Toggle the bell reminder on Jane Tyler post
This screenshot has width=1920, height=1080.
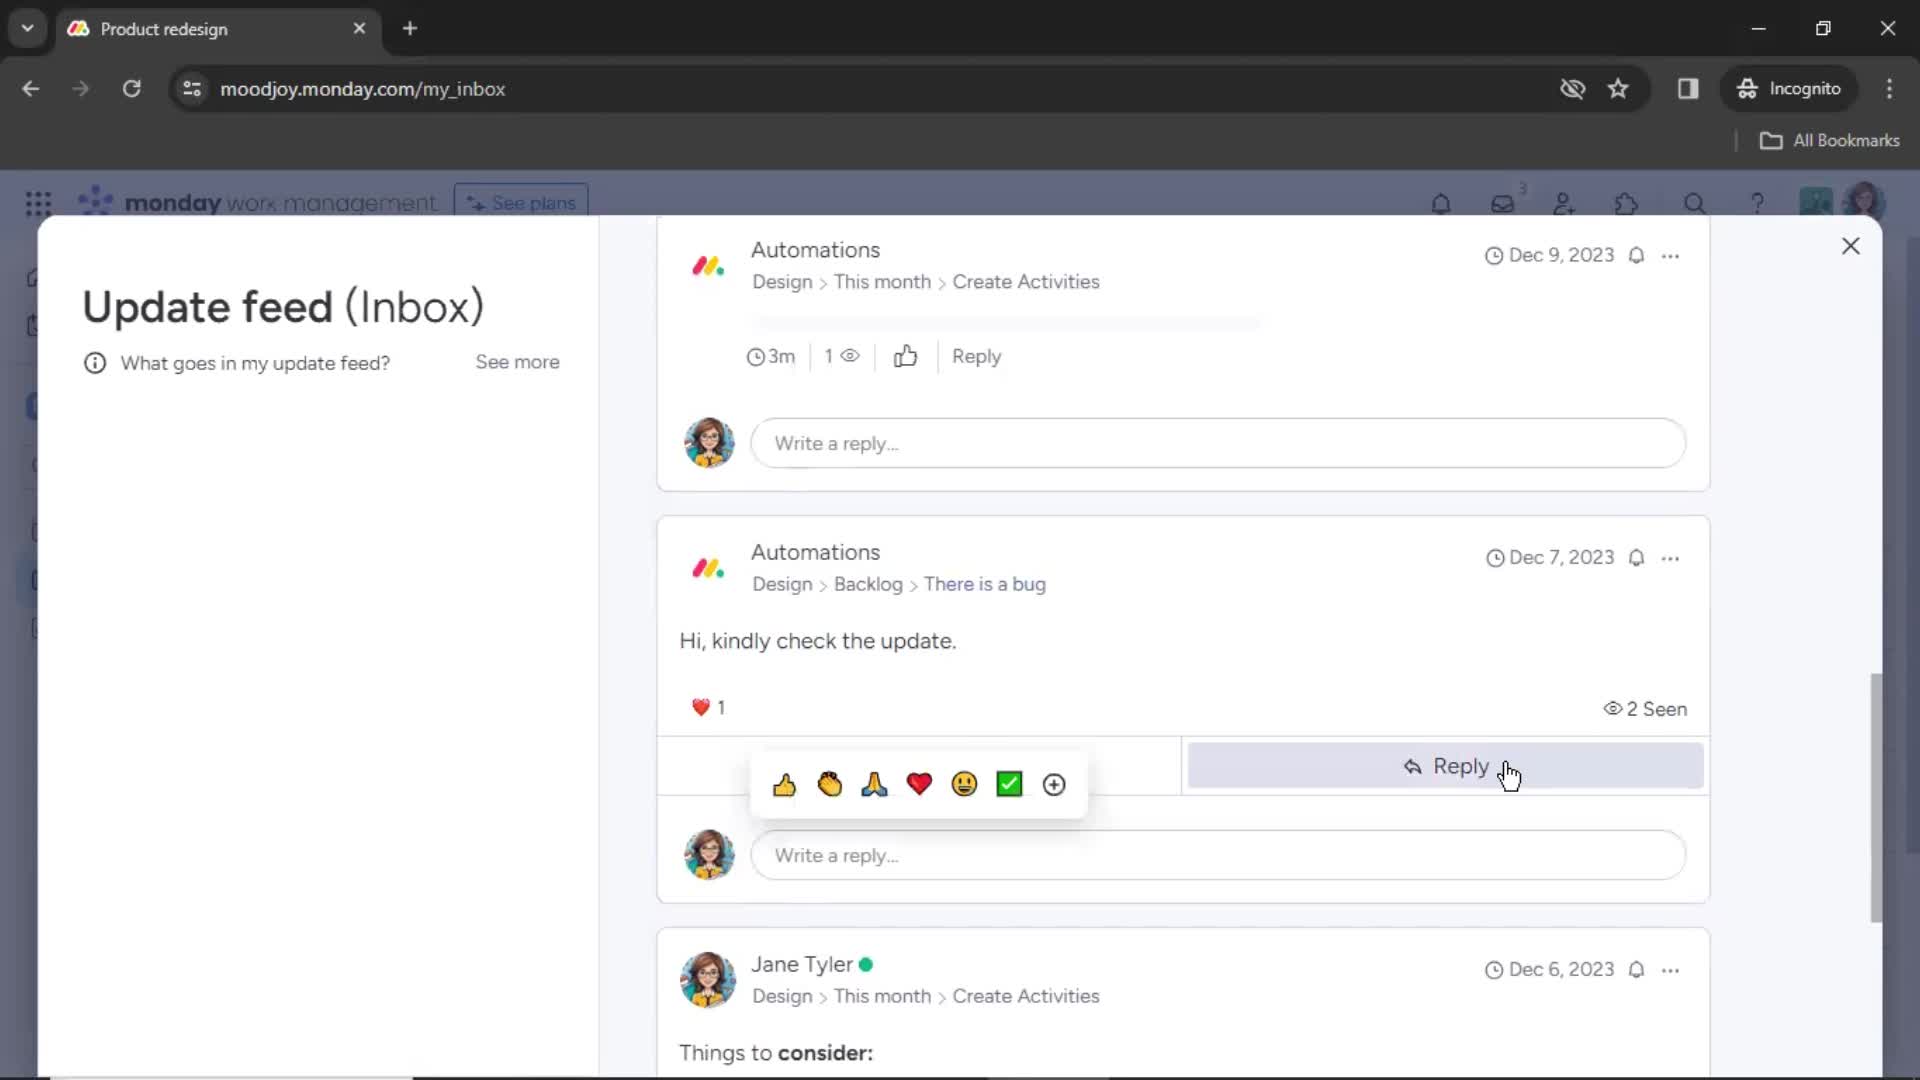click(1638, 968)
